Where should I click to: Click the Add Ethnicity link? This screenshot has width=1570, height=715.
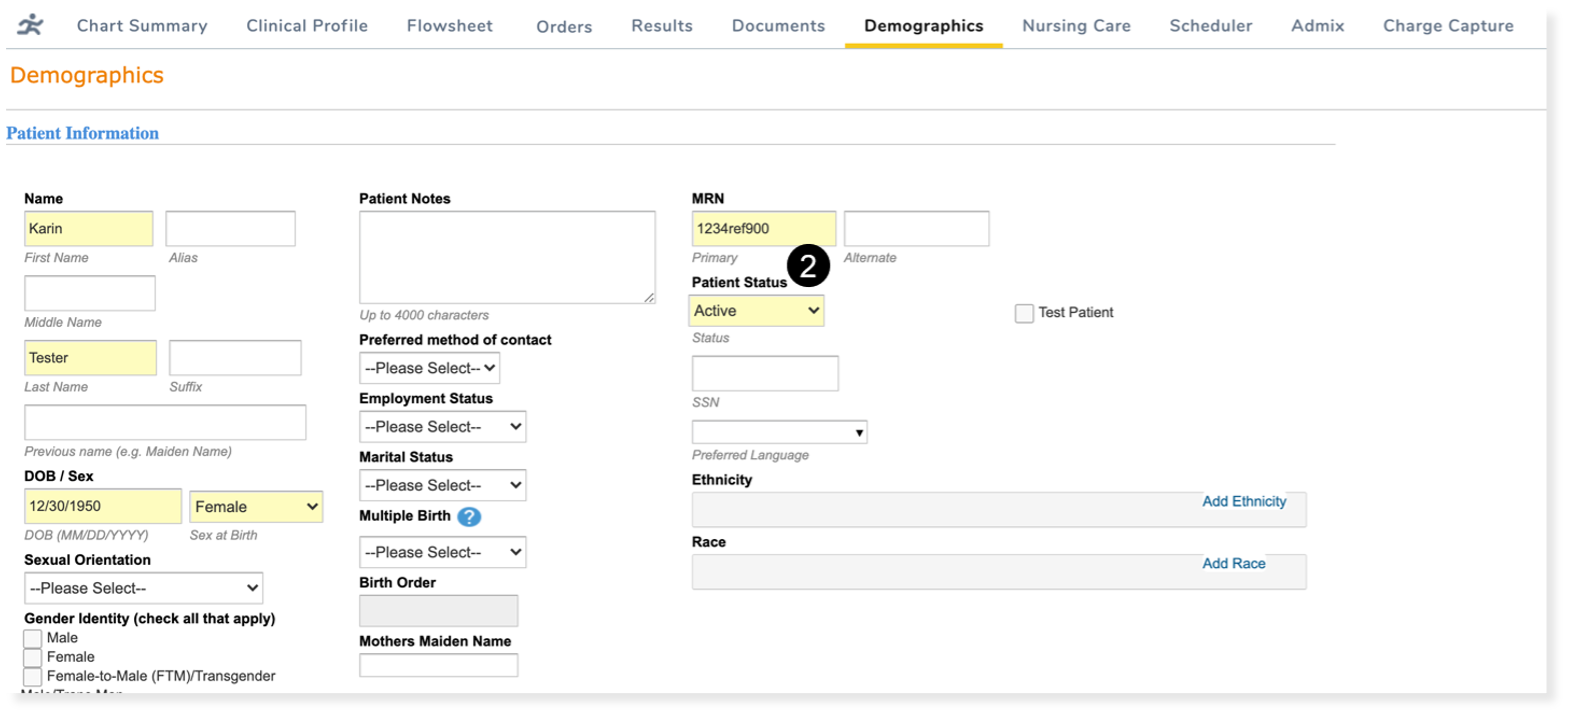pyautogui.click(x=1244, y=502)
